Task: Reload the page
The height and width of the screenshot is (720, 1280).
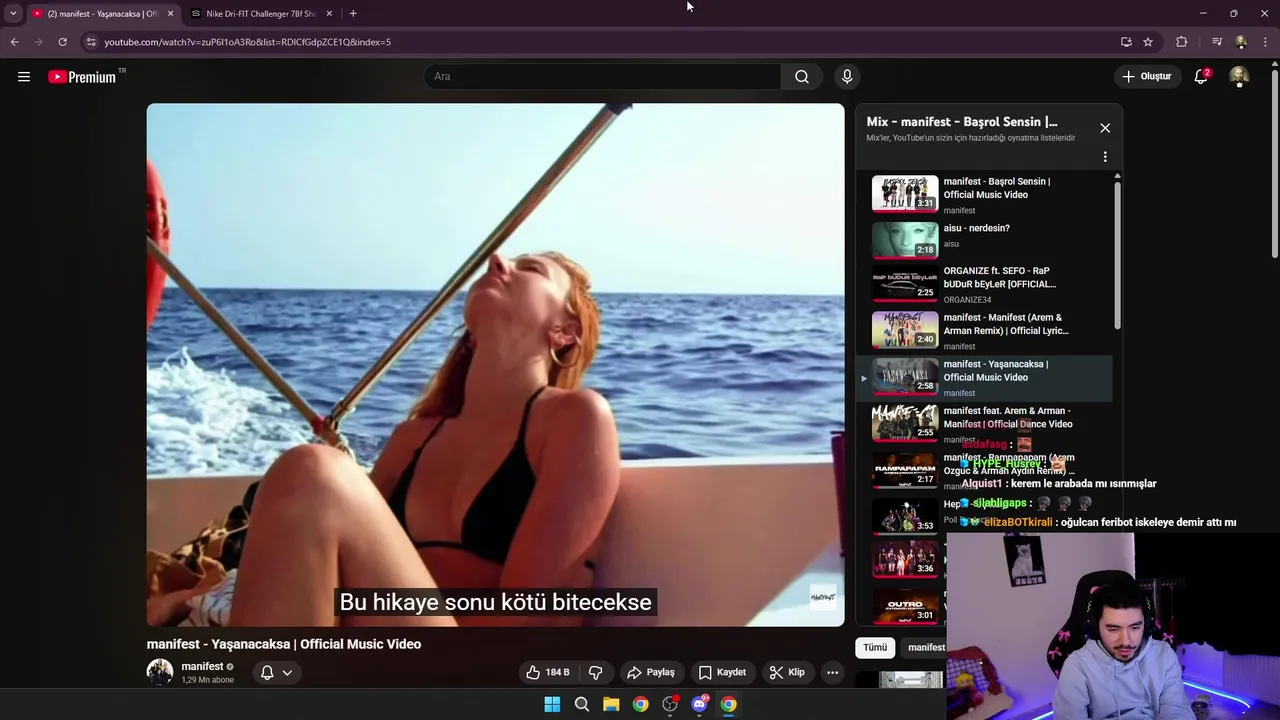Action: (x=62, y=42)
